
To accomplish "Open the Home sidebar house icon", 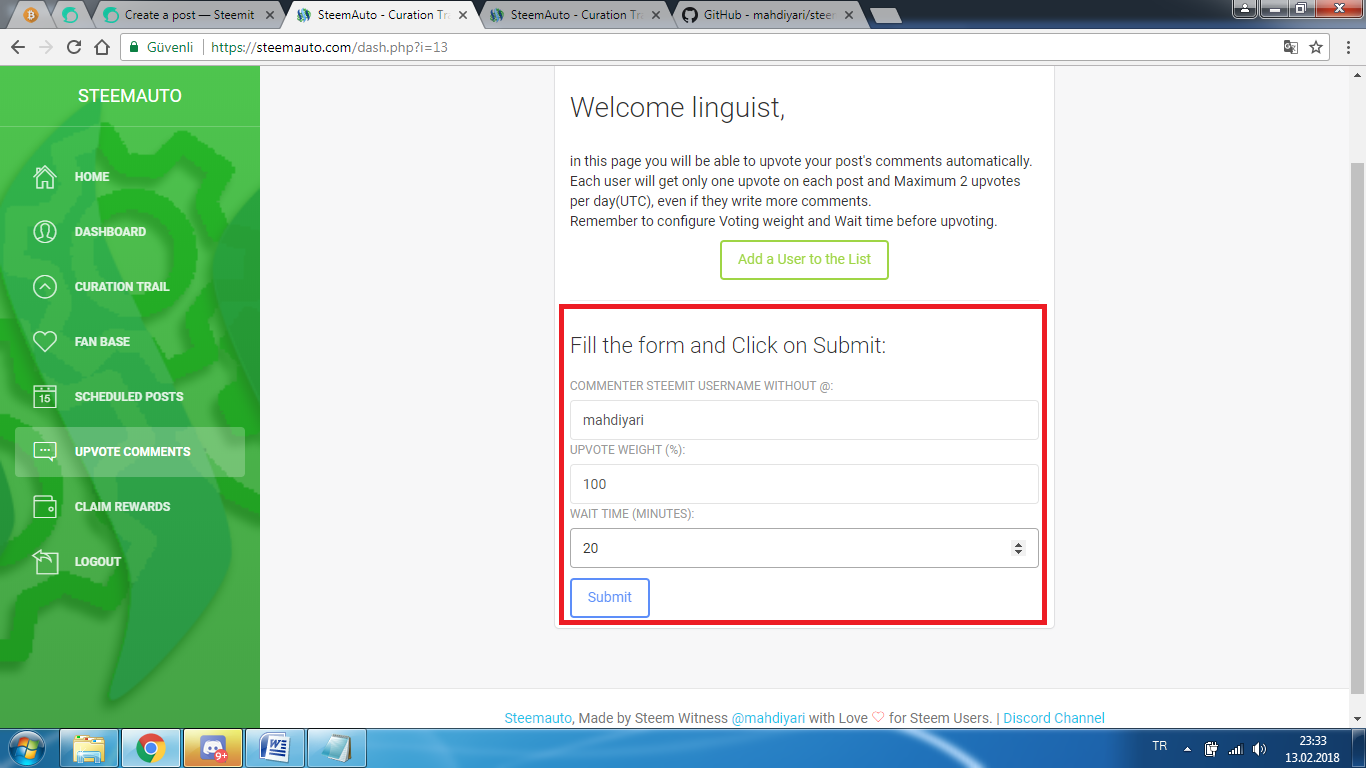I will click(45, 177).
